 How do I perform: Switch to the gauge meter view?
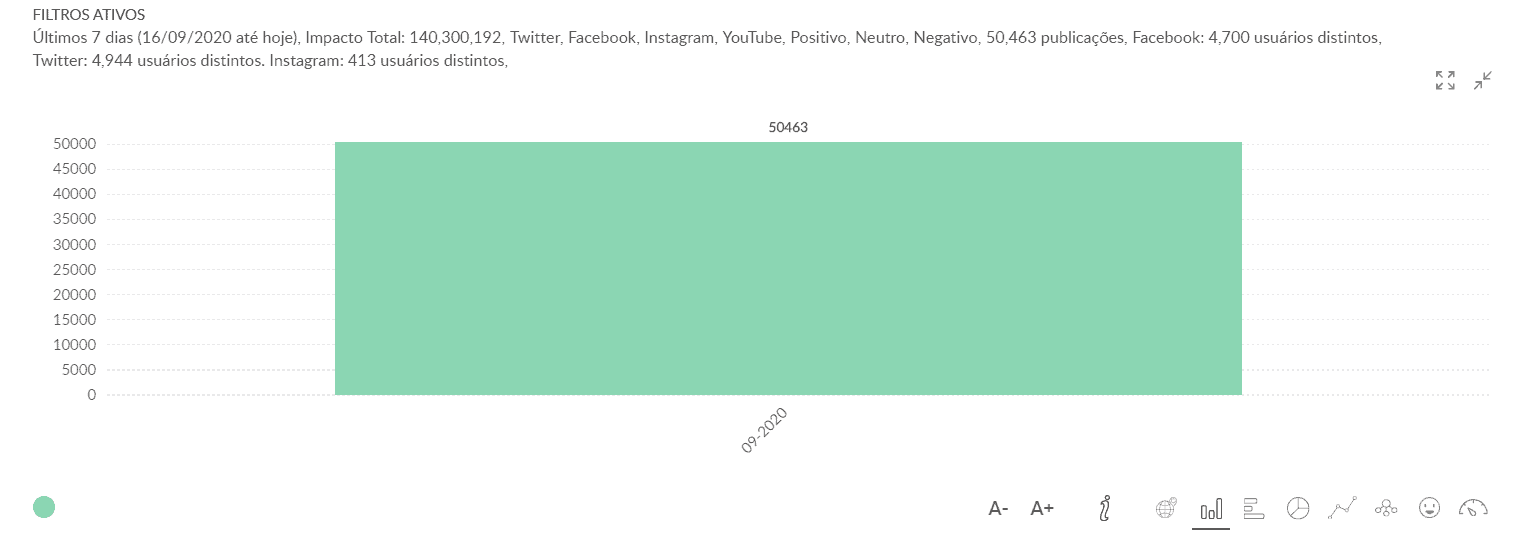pos(1473,508)
